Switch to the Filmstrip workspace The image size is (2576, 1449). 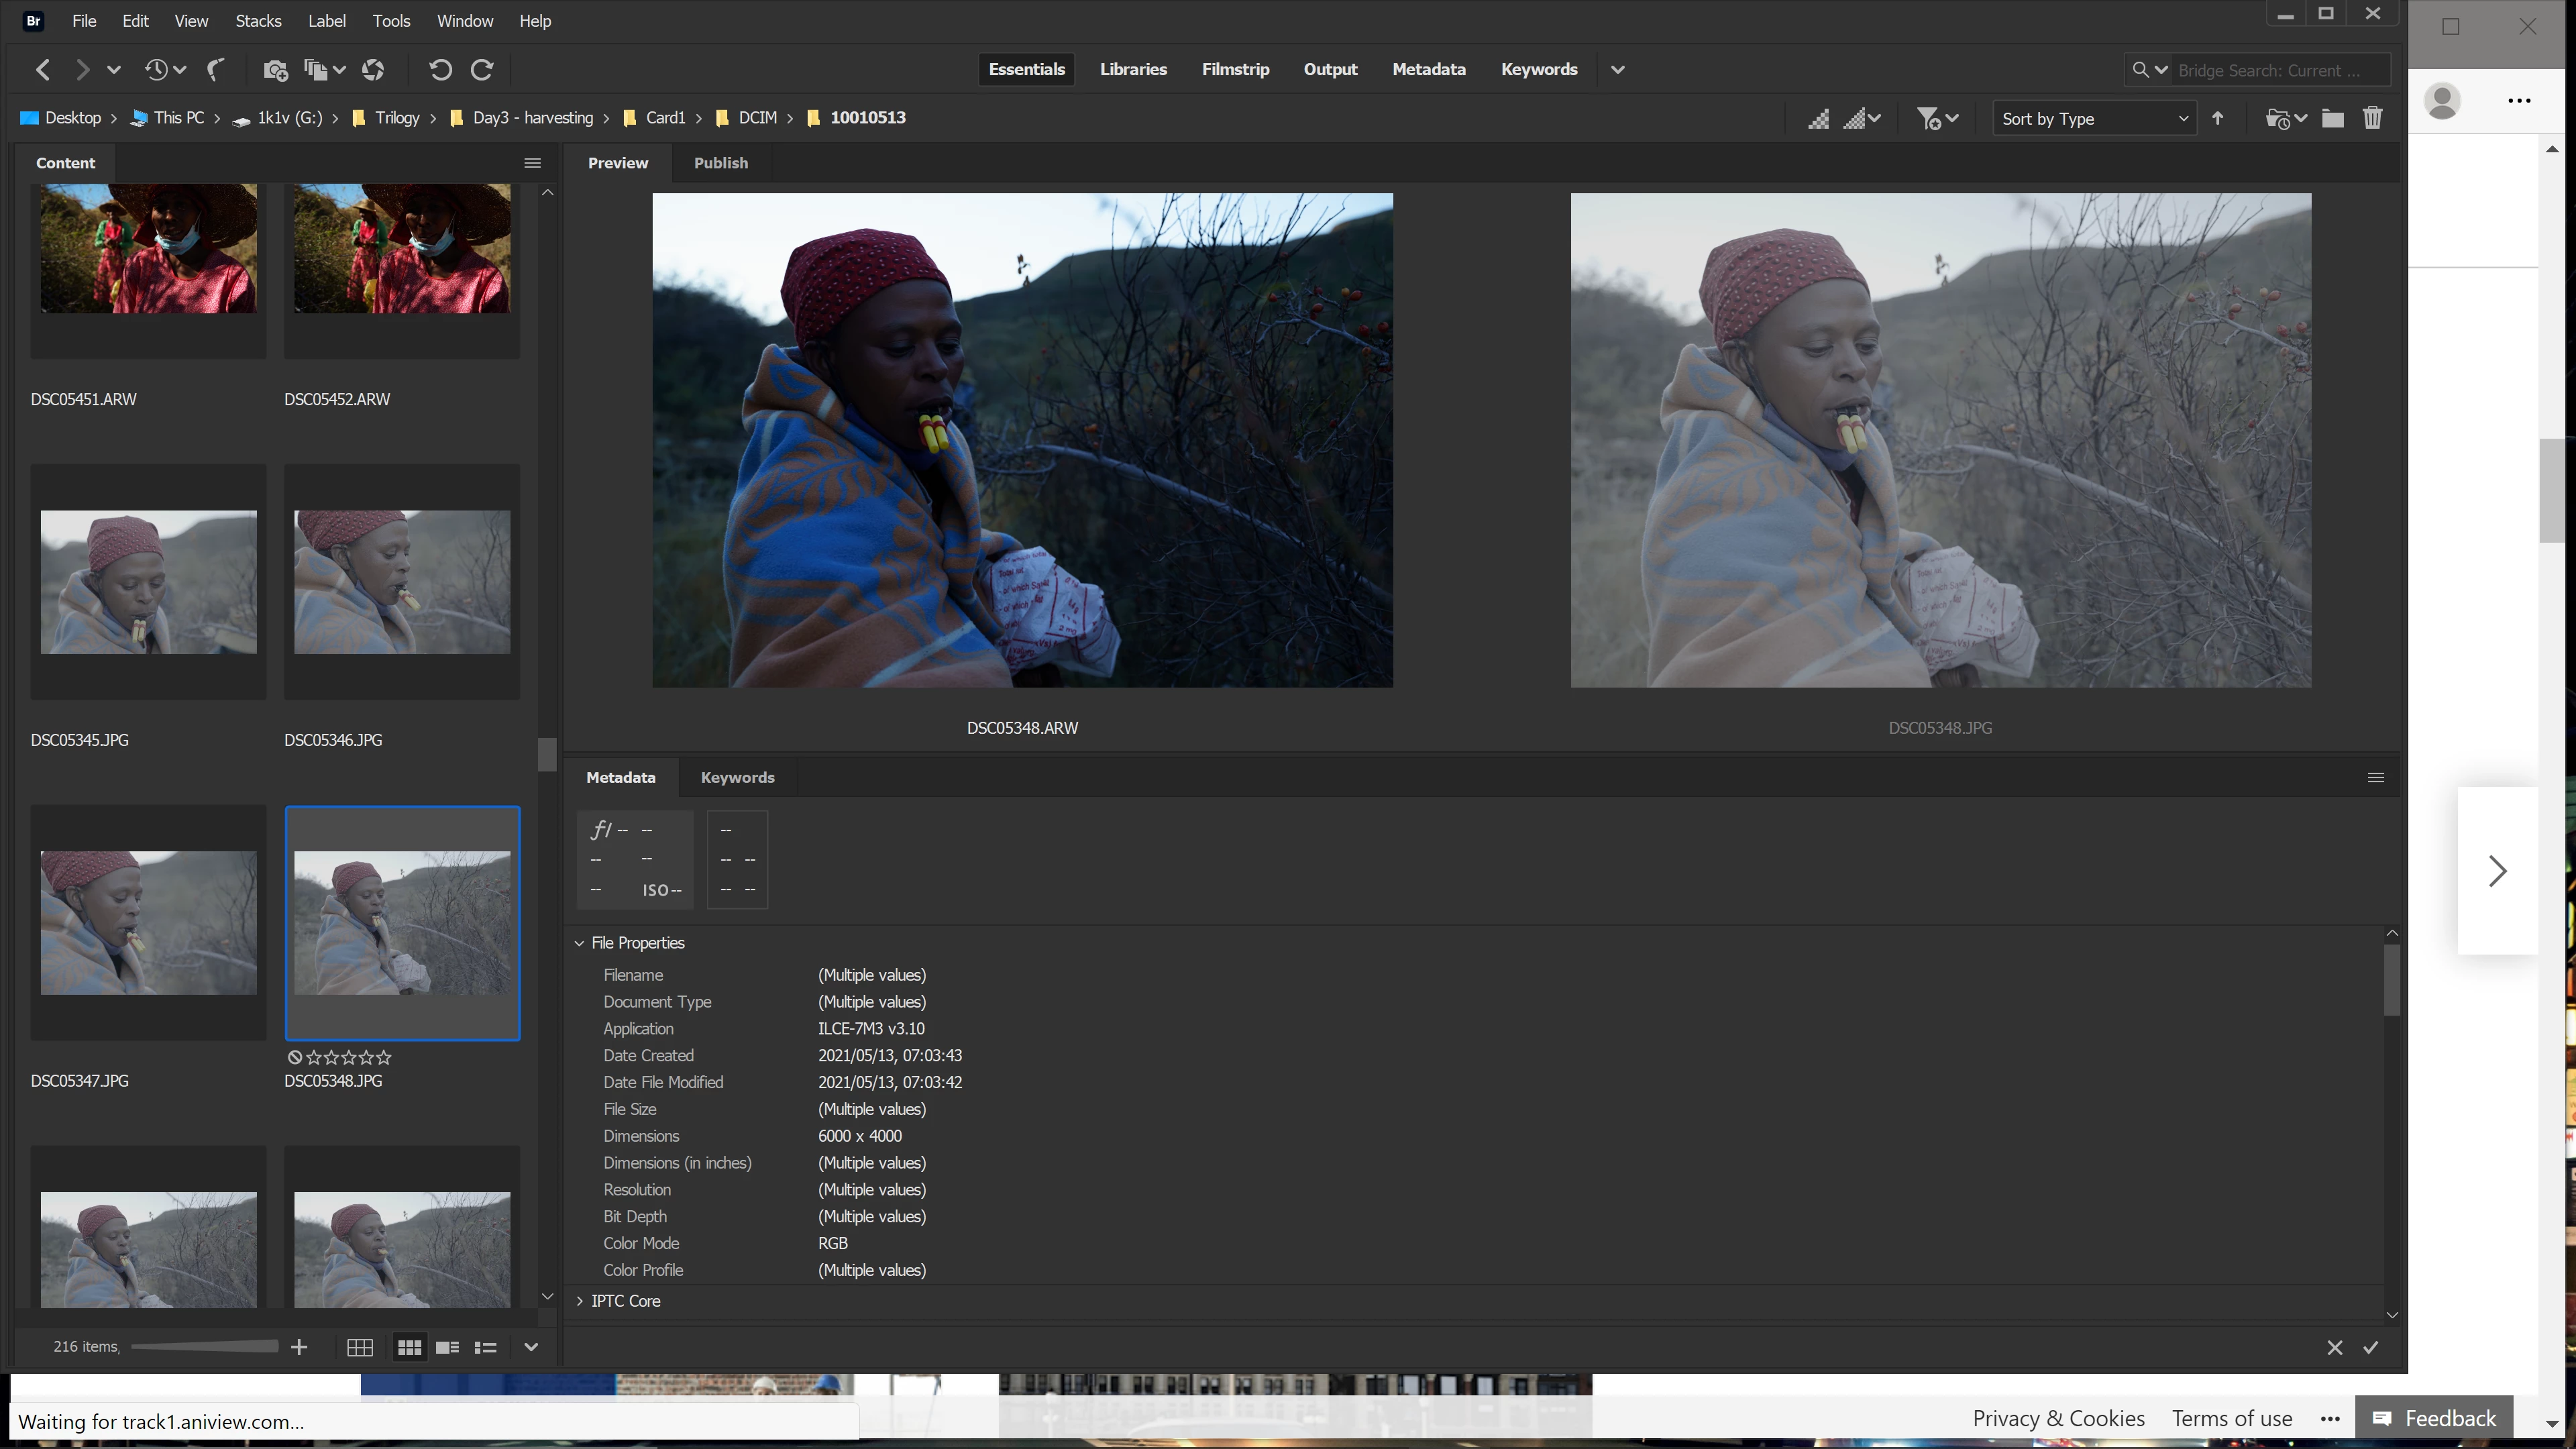(x=1235, y=70)
